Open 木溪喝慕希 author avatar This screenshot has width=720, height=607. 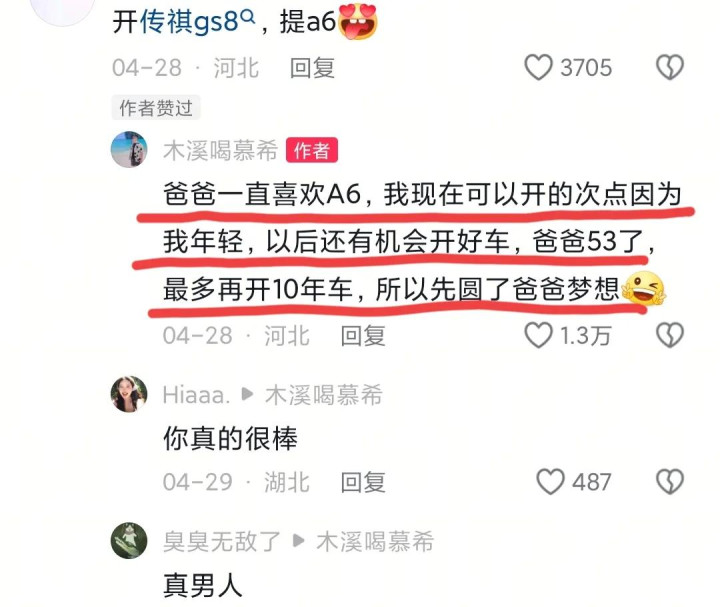[x=129, y=149]
